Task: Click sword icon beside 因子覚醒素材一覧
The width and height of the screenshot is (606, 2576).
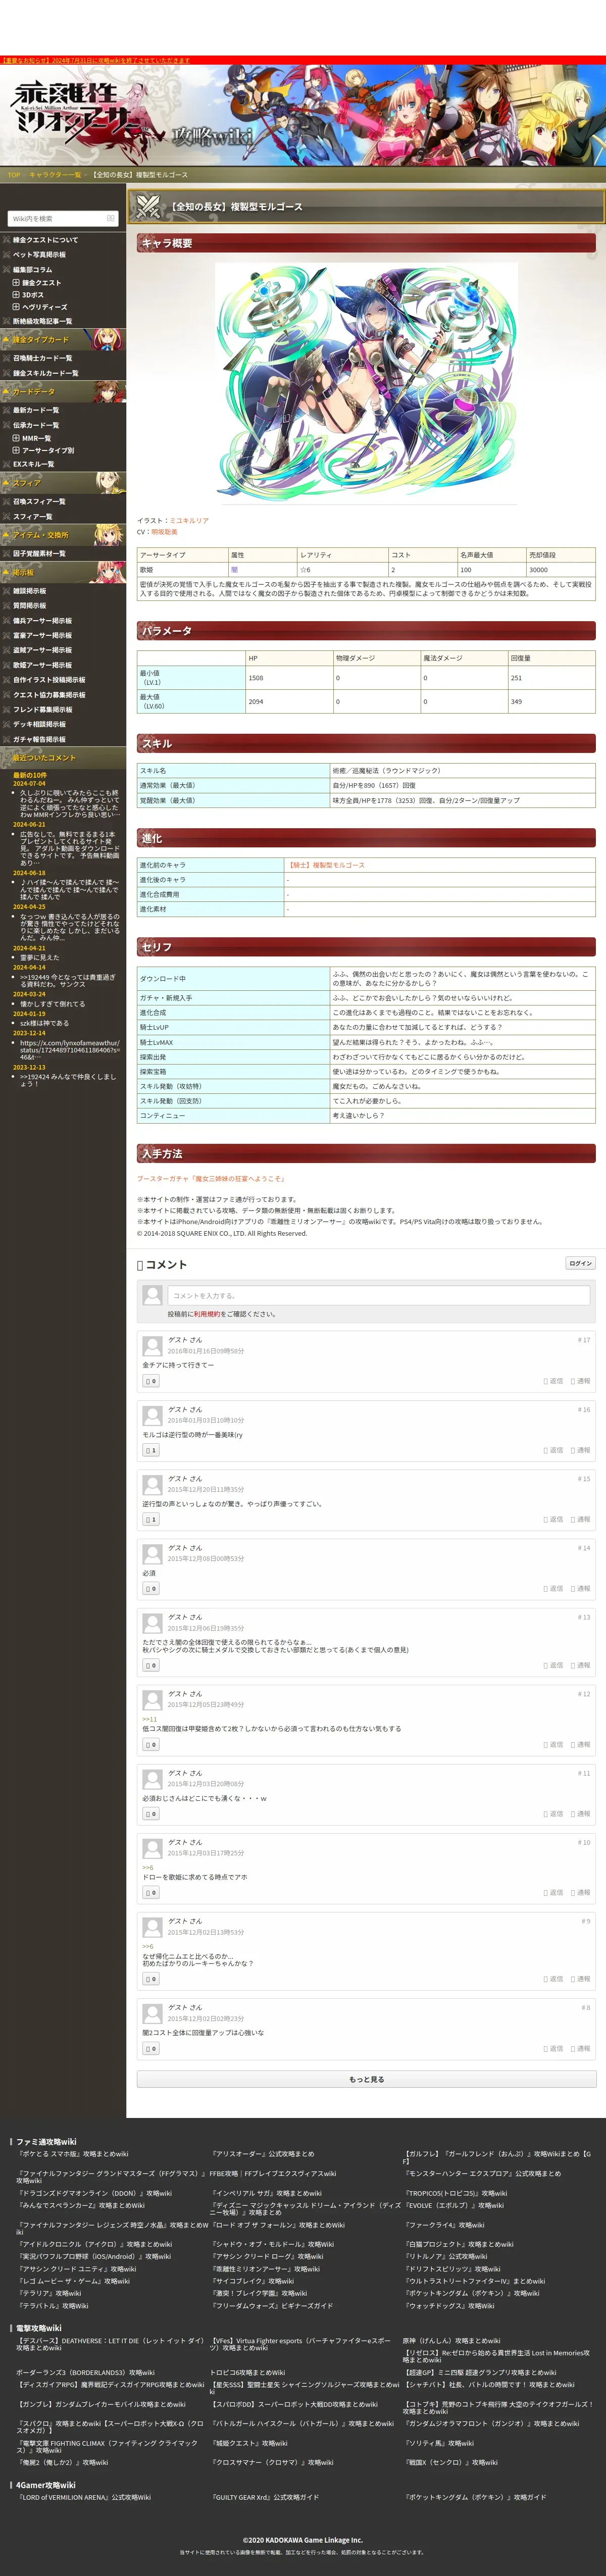Action: point(6,553)
